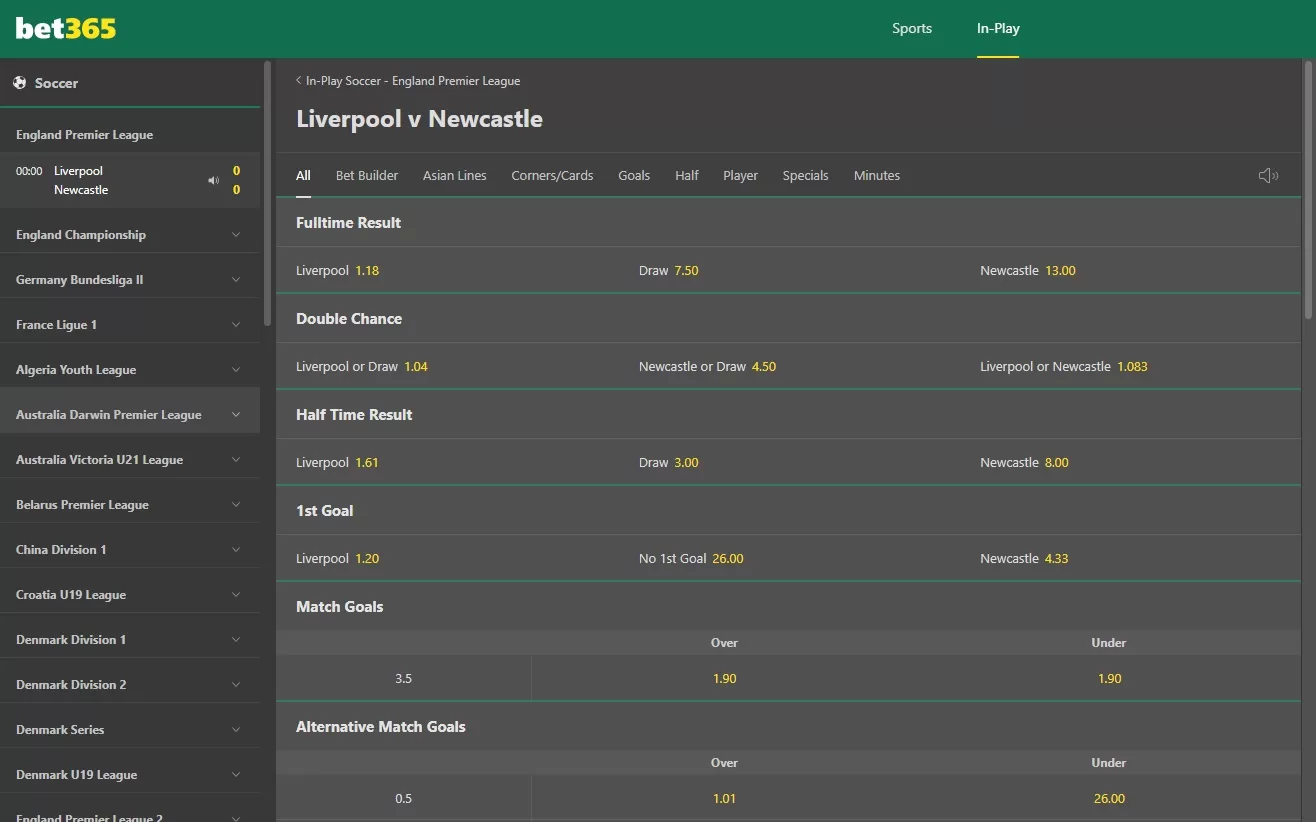Open the Player tab

(x=740, y=175)
